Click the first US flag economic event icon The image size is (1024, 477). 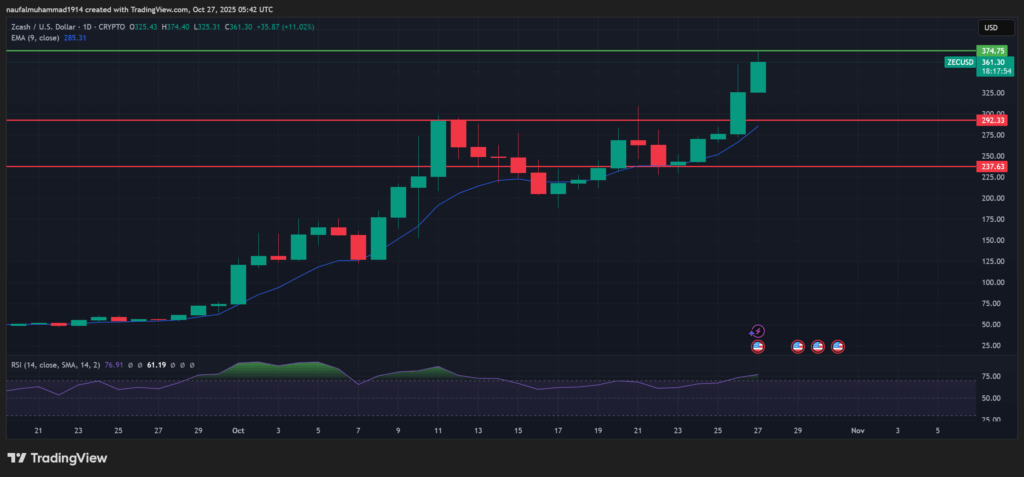(758, 346)
